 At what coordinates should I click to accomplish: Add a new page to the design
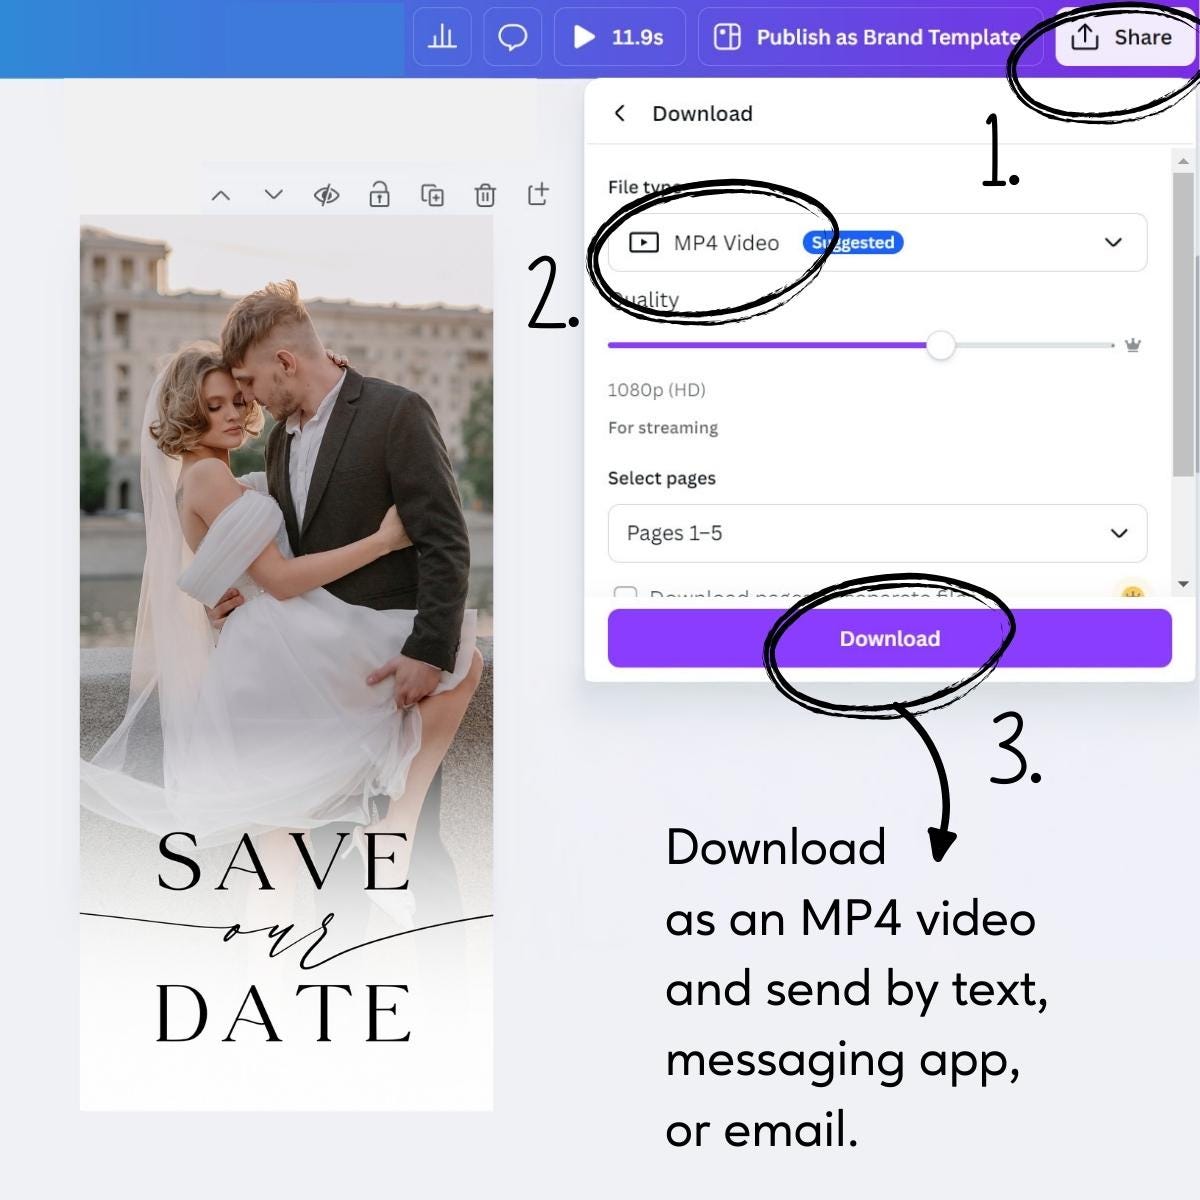(539, 195)
